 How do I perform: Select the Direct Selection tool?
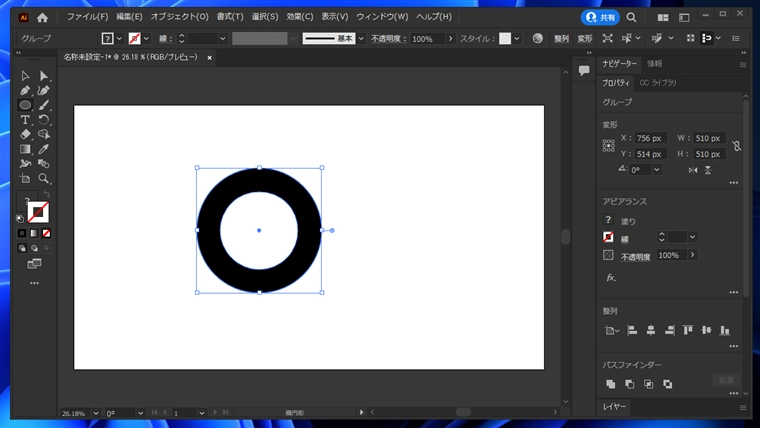click(44, 76)
